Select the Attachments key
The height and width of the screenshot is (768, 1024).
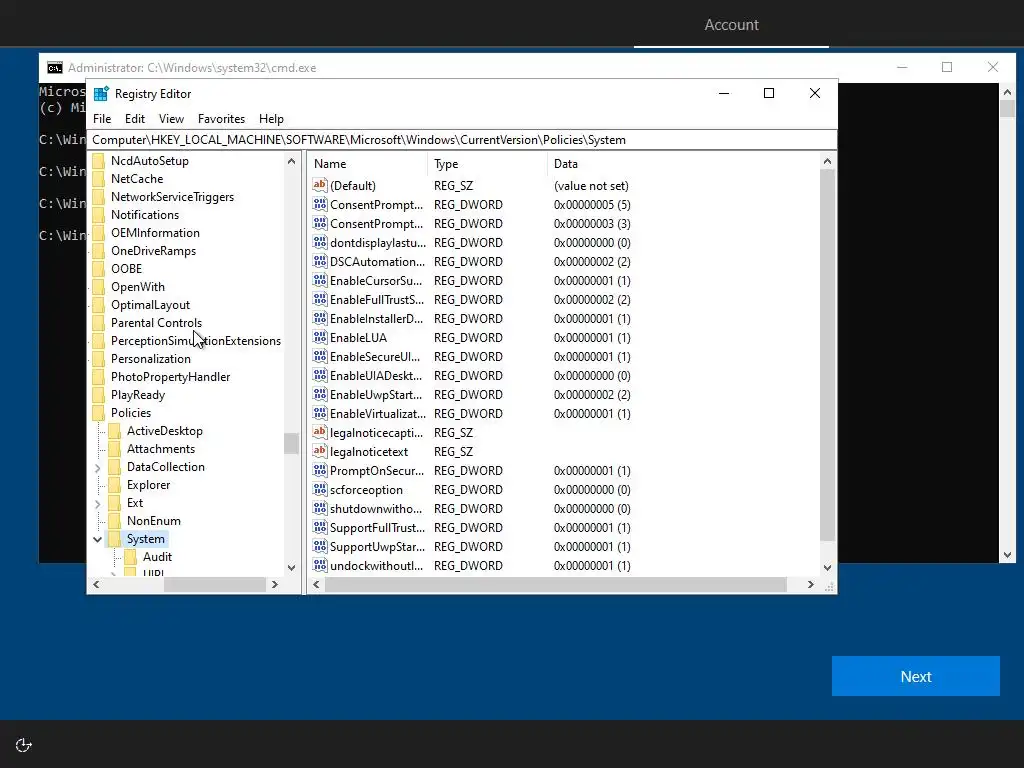coord(161,449)
